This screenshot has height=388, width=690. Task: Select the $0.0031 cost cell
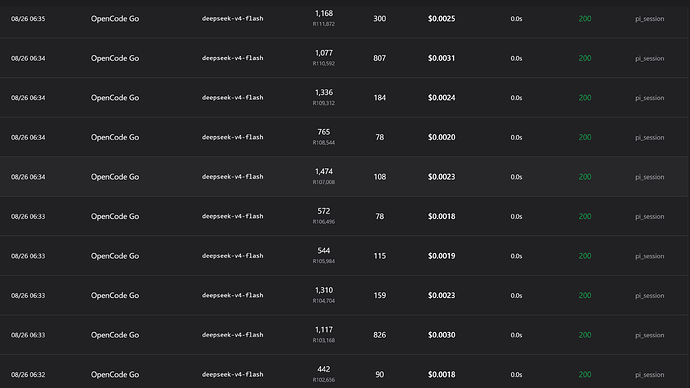click(x=441, y=58)
